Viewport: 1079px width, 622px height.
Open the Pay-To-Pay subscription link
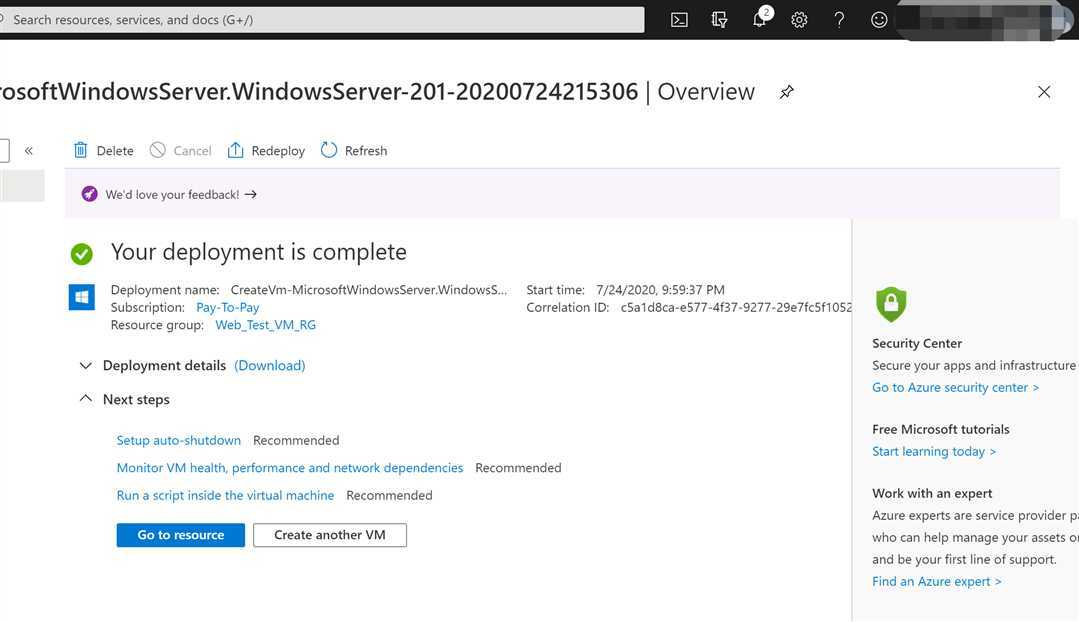tap(228, 308)
